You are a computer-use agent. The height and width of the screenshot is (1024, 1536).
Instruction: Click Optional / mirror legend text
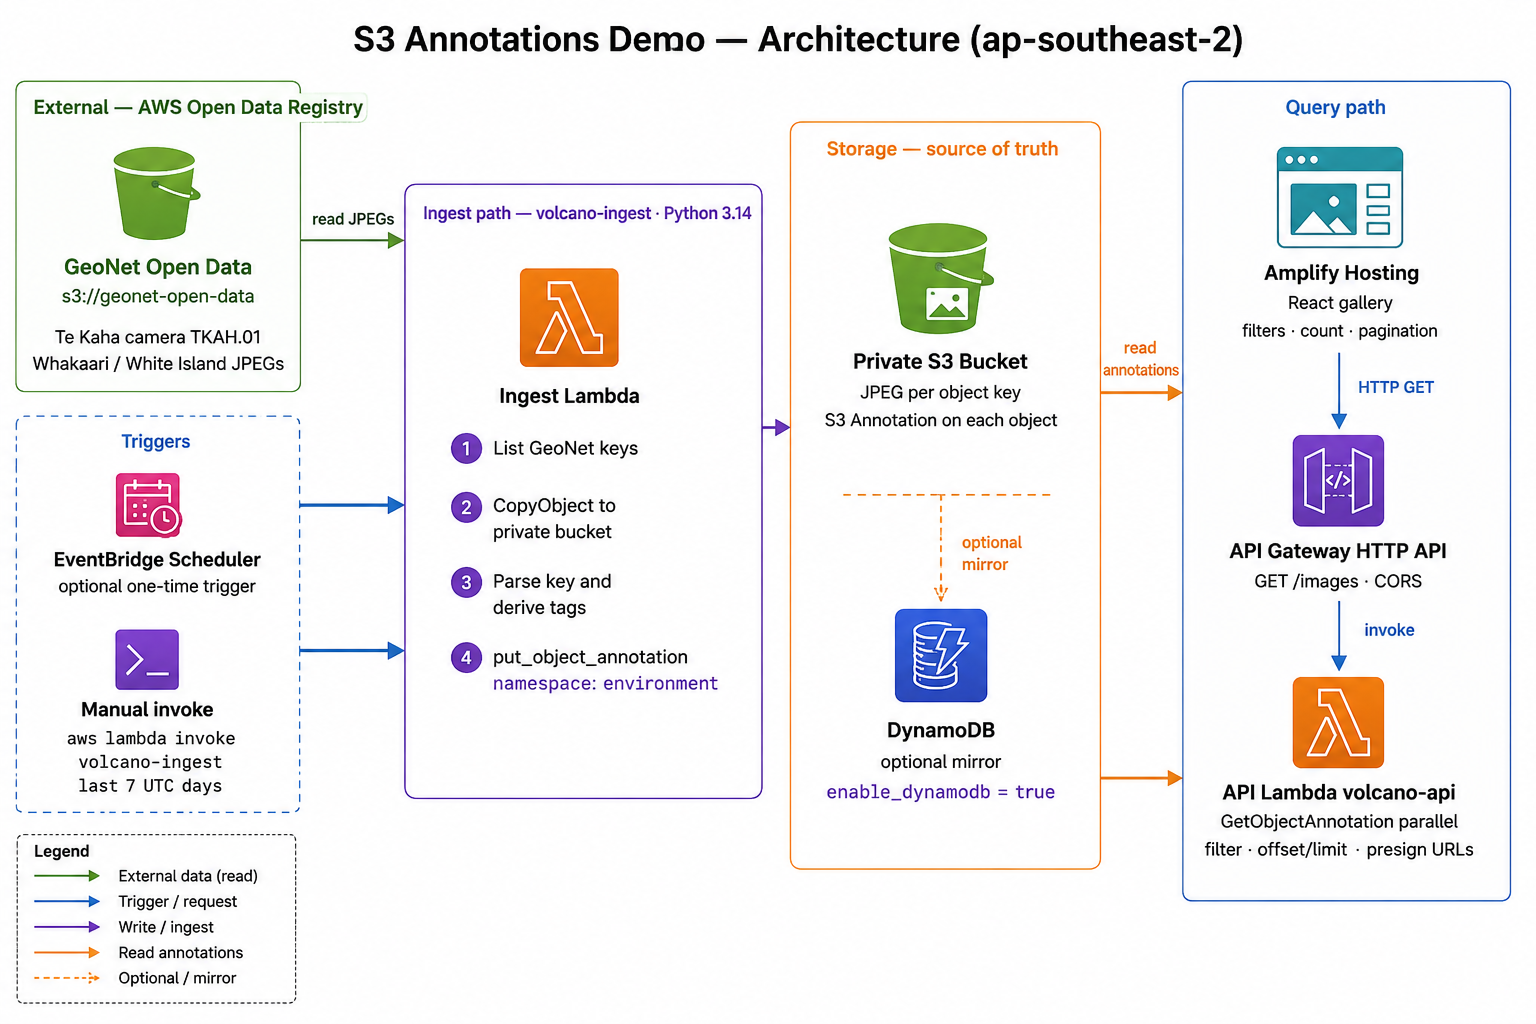(177, 978)
